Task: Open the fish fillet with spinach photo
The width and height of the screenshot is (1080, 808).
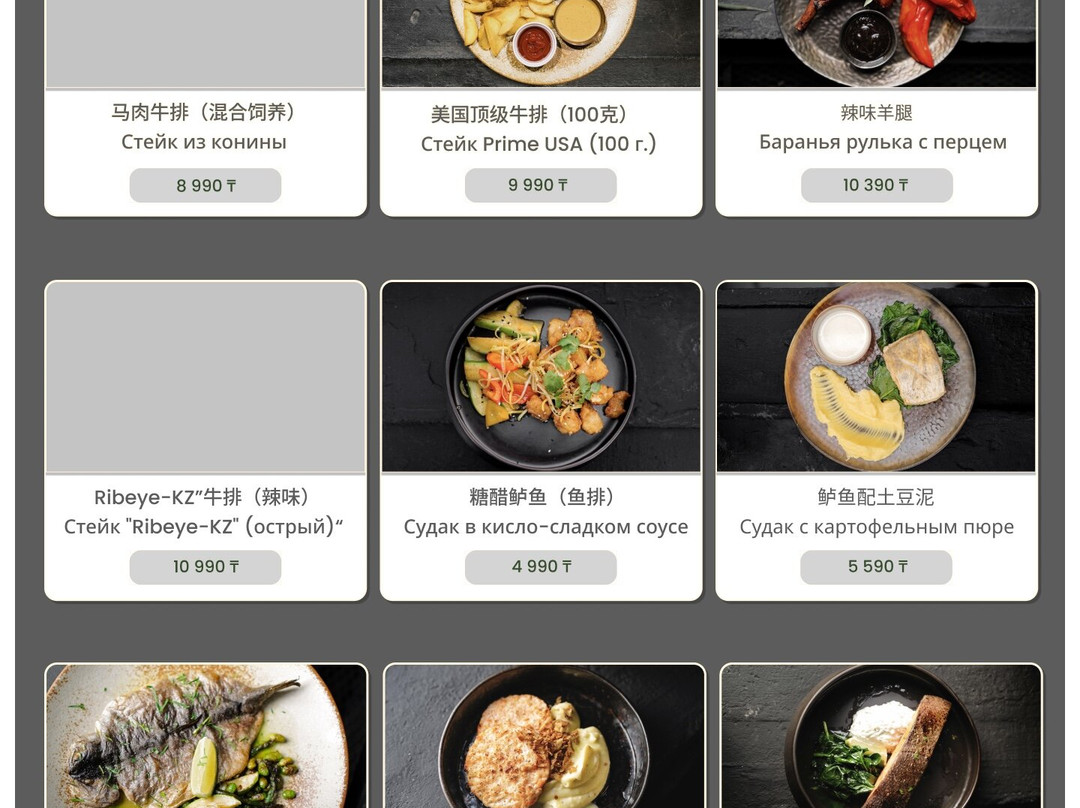Action: click(x=881, y=736)
